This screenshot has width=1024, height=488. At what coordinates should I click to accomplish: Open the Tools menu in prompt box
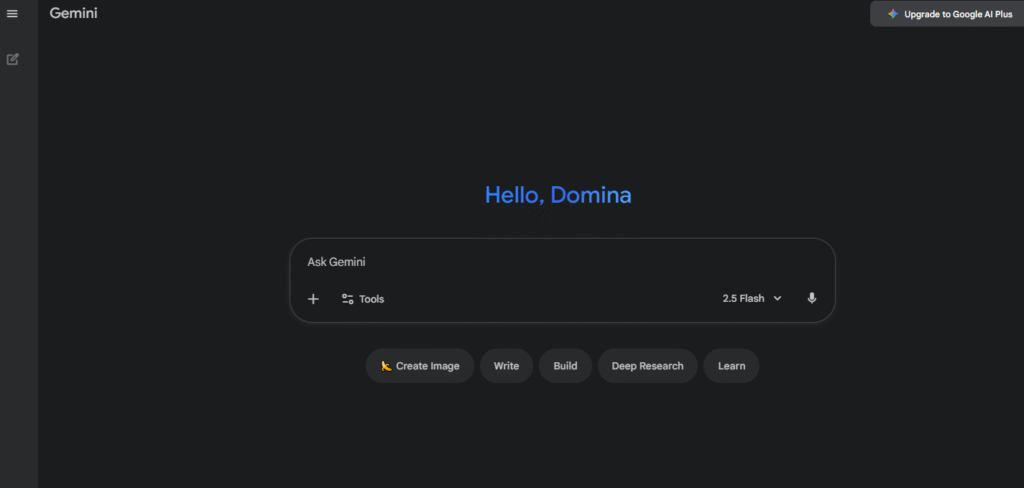pos(371,299)
